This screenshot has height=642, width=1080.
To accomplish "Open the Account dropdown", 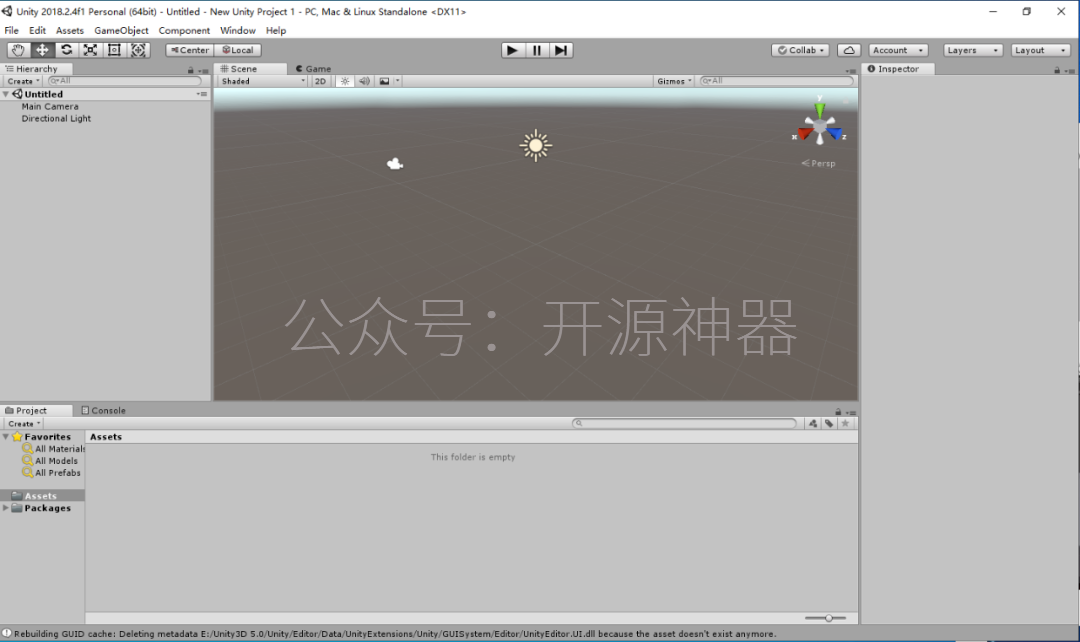I will pyautogui.click(x=898, y=50).
